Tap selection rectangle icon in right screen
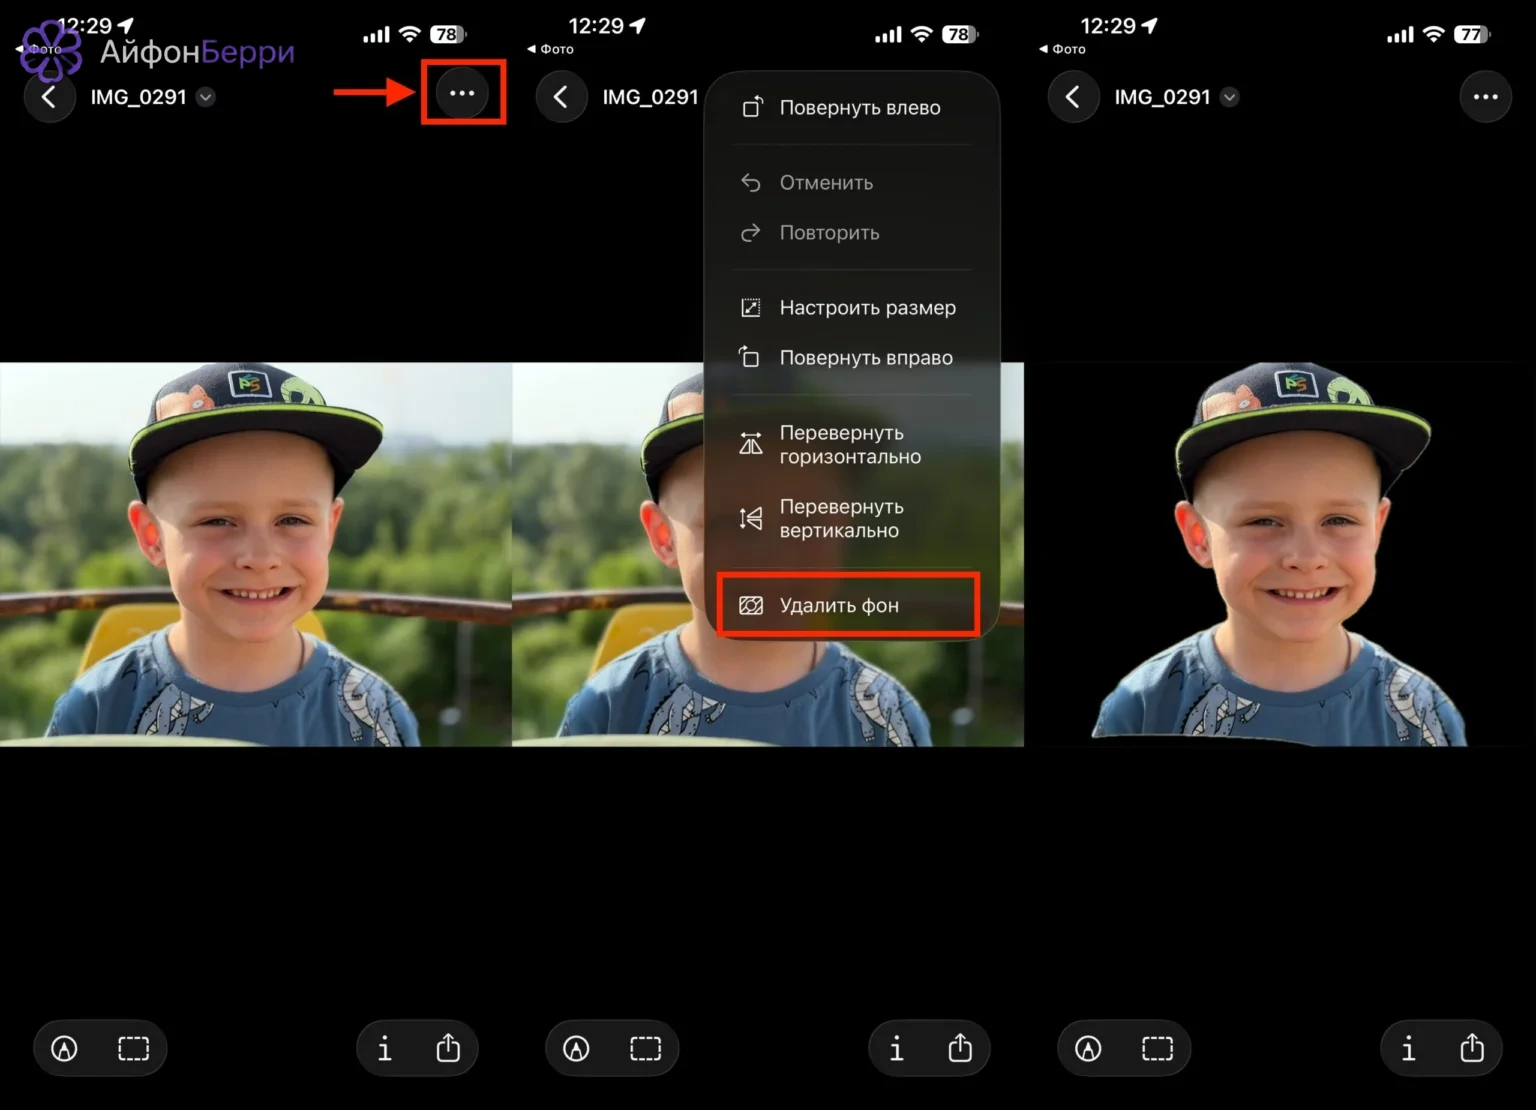The image size is (1536, 1110). click(1157, 1048)
